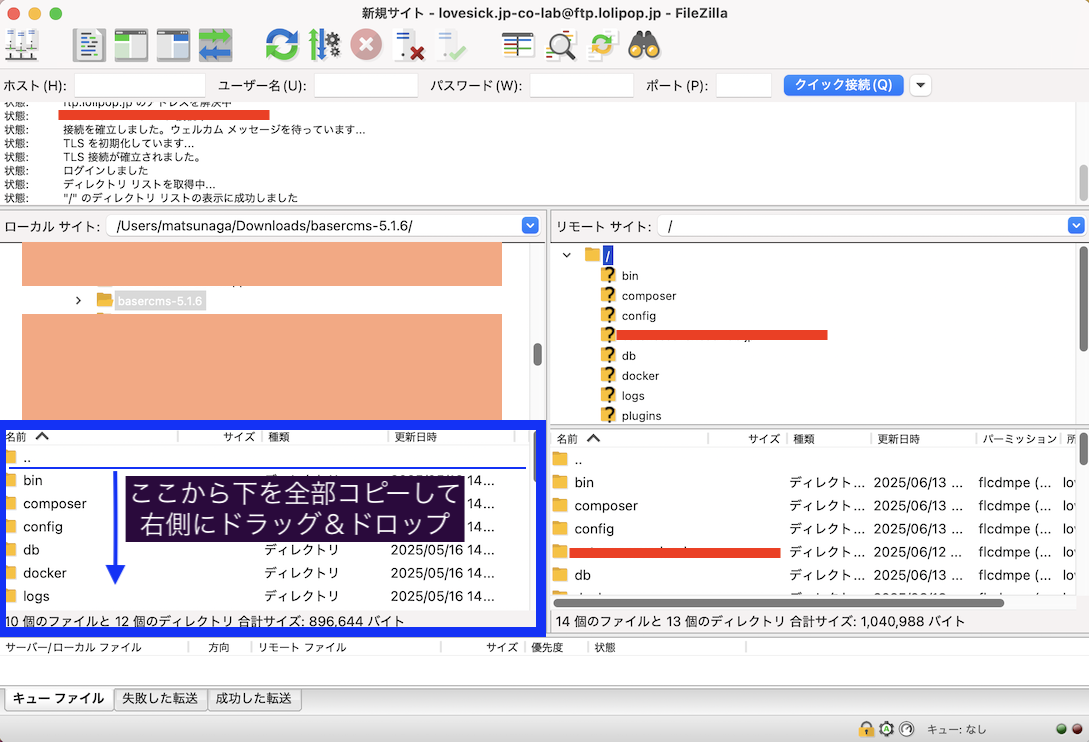Viewport: 1089px width, 742px height.
Task: Click the reconnect to last server icon
Action: (x=451, y=46)
